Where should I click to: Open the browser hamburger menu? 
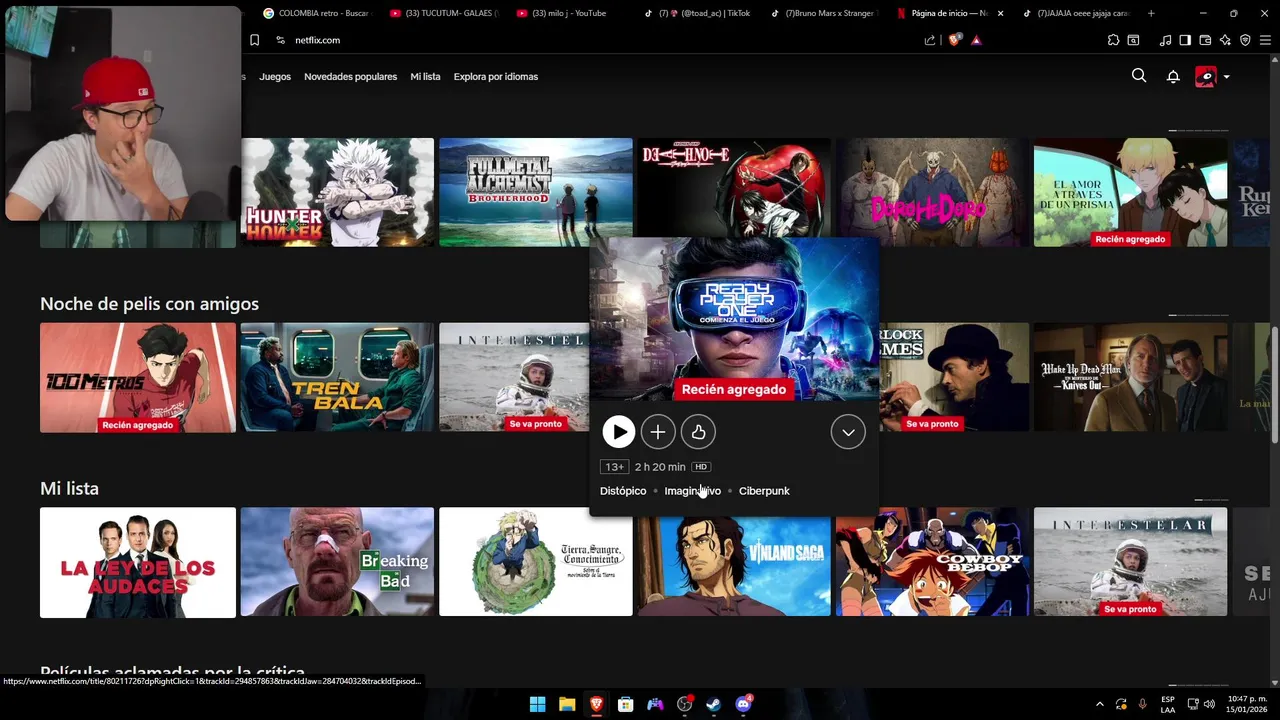click(1265, 40)
